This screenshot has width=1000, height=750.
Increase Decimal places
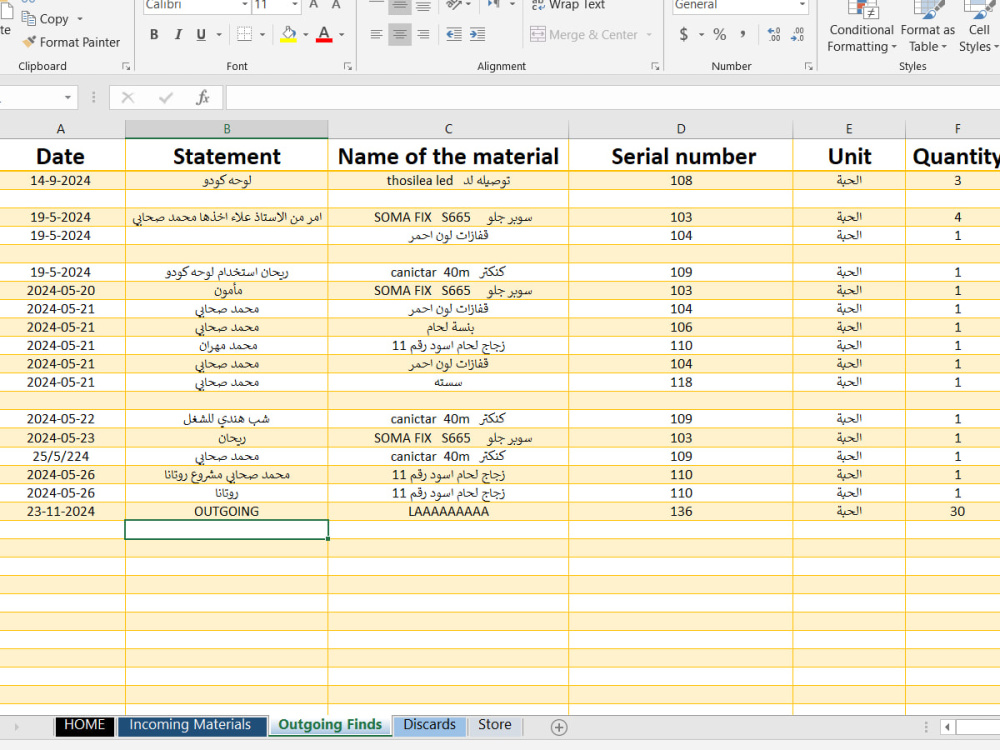pos(774,34)
